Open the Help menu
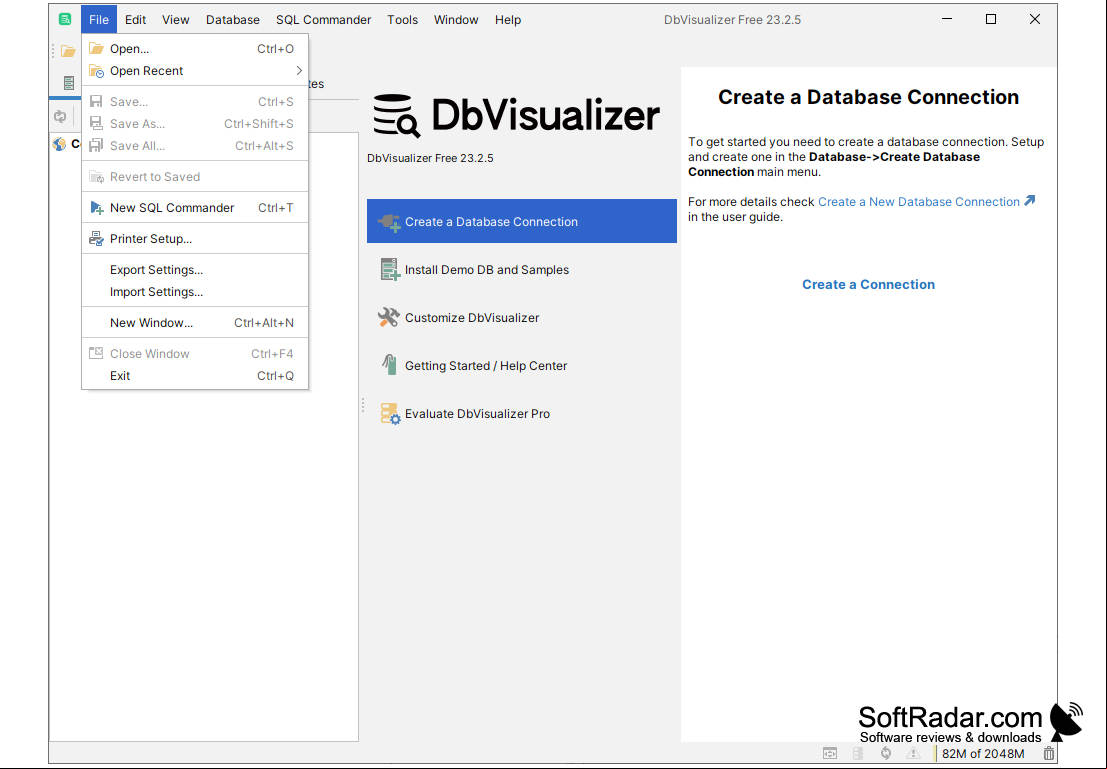1107x769 pixels. coord(508,20)
